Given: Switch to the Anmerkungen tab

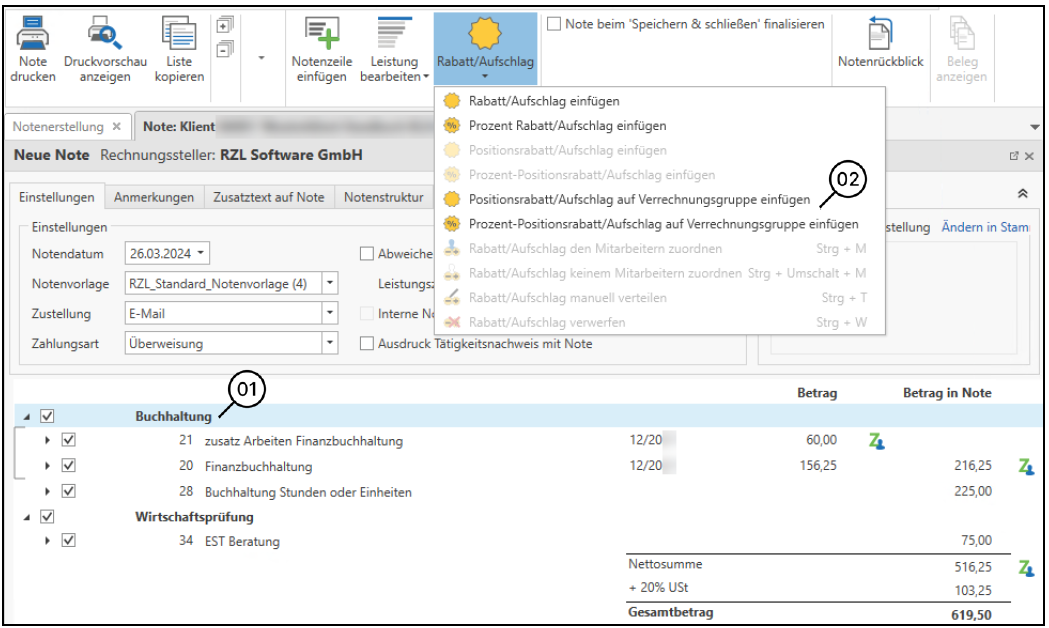Looking at the screenshot, I should coord(154,197).
